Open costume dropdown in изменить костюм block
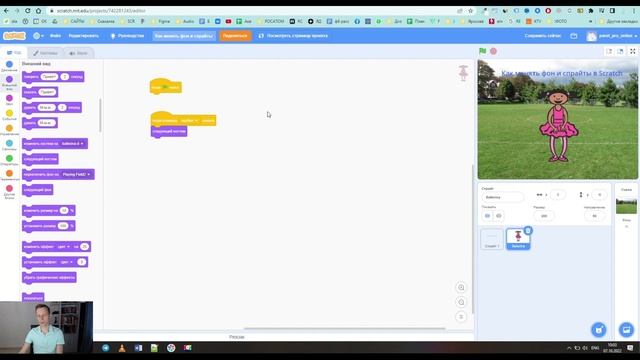This screenshot has height=360, width=640. click(x=73, y=144)
